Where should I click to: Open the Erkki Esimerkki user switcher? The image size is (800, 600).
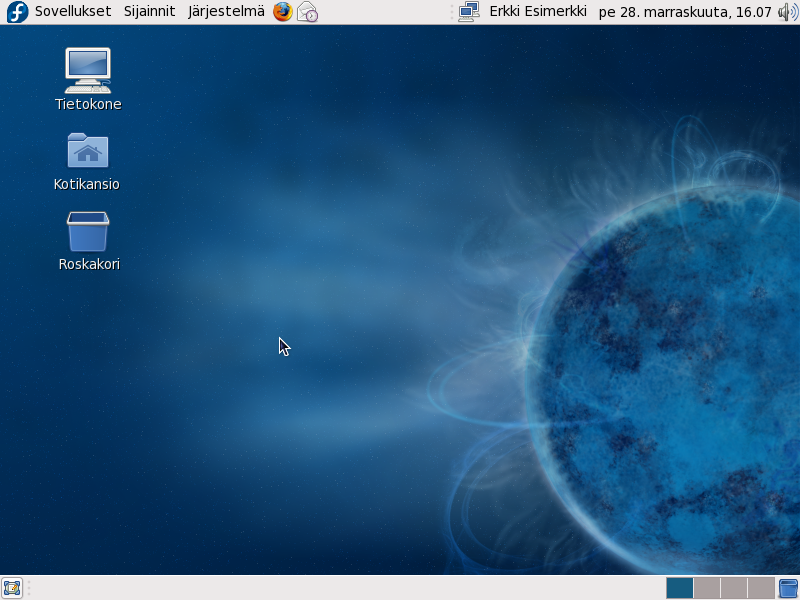(x=537, y=12)
